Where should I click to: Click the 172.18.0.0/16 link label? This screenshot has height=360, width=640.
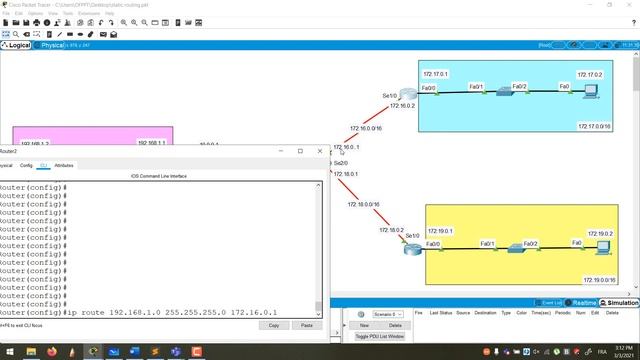[363, 204]
